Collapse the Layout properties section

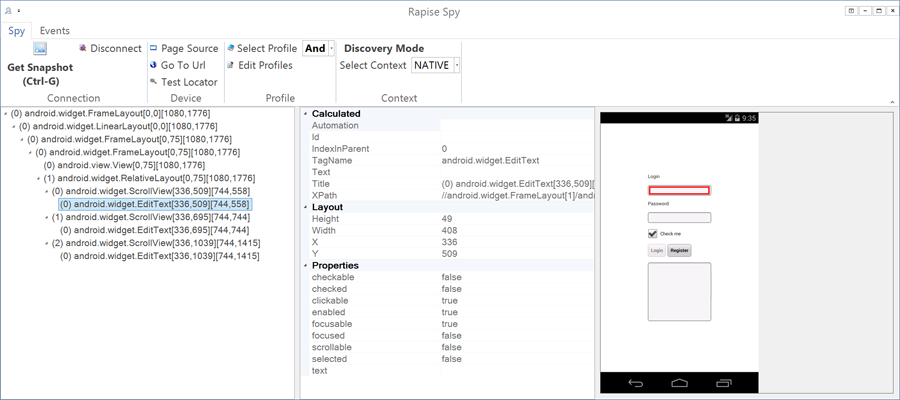click(305, 207)
